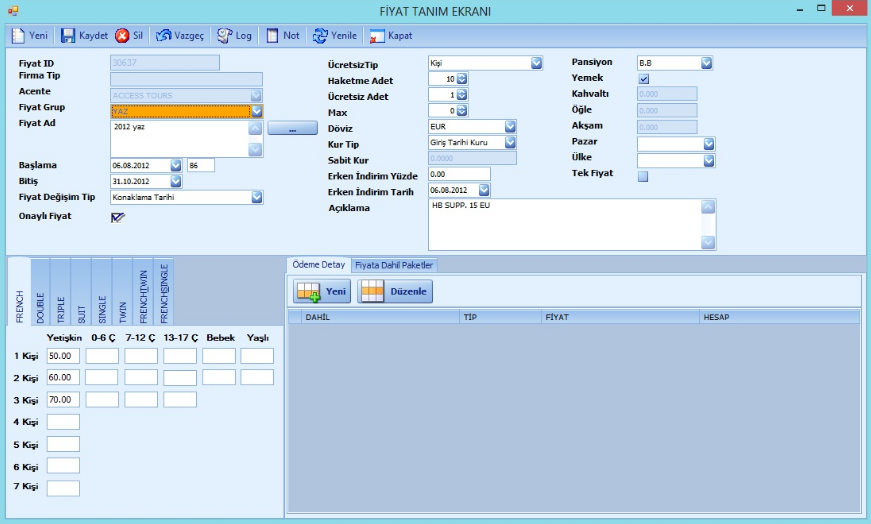
Task: Open the Not notepad icon
Action: pos(272,36)
